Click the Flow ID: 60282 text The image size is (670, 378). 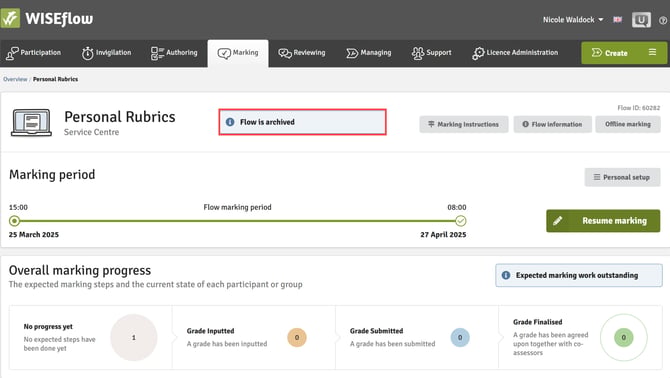[x=638, y=108]
